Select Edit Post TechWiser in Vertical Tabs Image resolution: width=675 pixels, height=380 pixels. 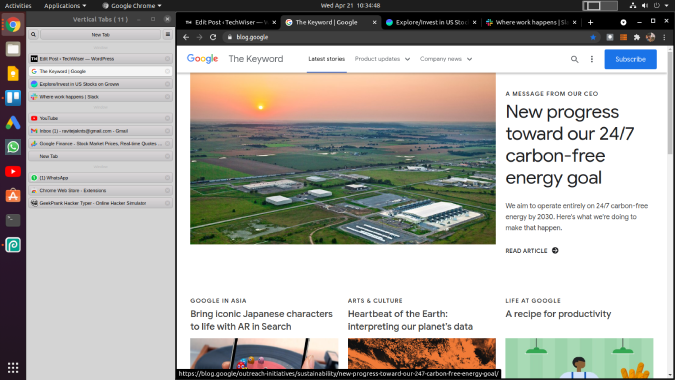pos(100,59)
